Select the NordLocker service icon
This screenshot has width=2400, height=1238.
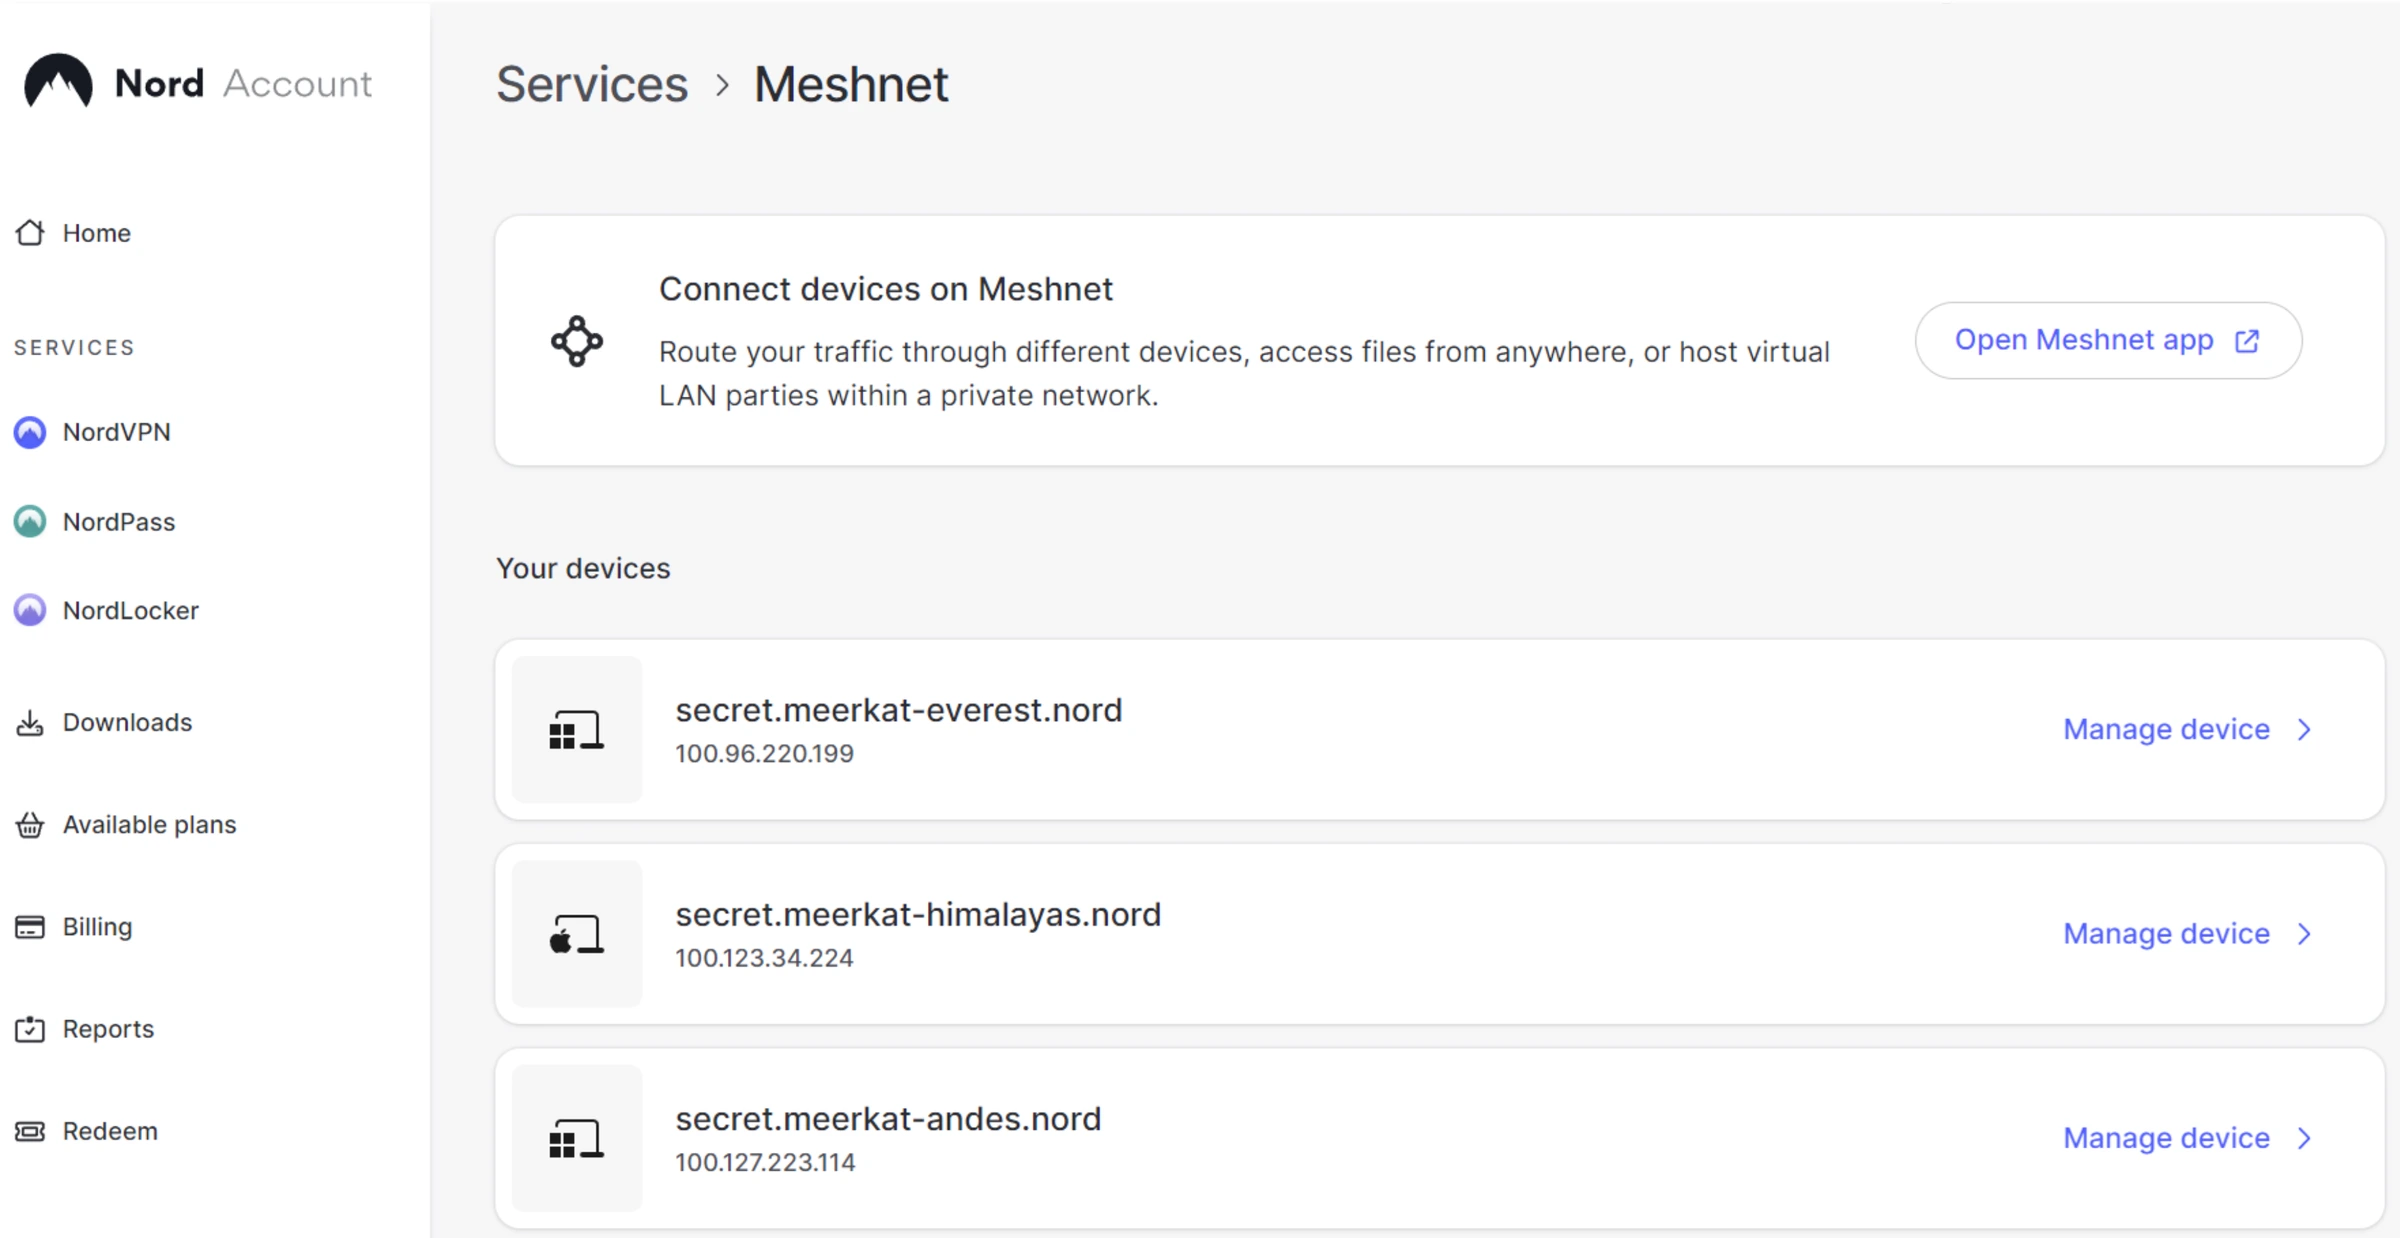coord(30,610)
